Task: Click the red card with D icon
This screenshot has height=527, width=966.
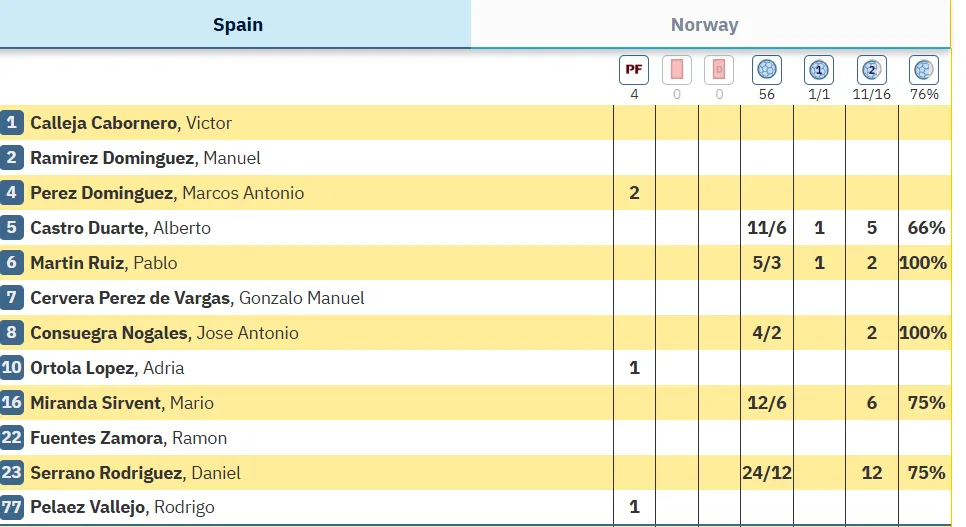Action: pyautogui.click(x=719, y=70)
